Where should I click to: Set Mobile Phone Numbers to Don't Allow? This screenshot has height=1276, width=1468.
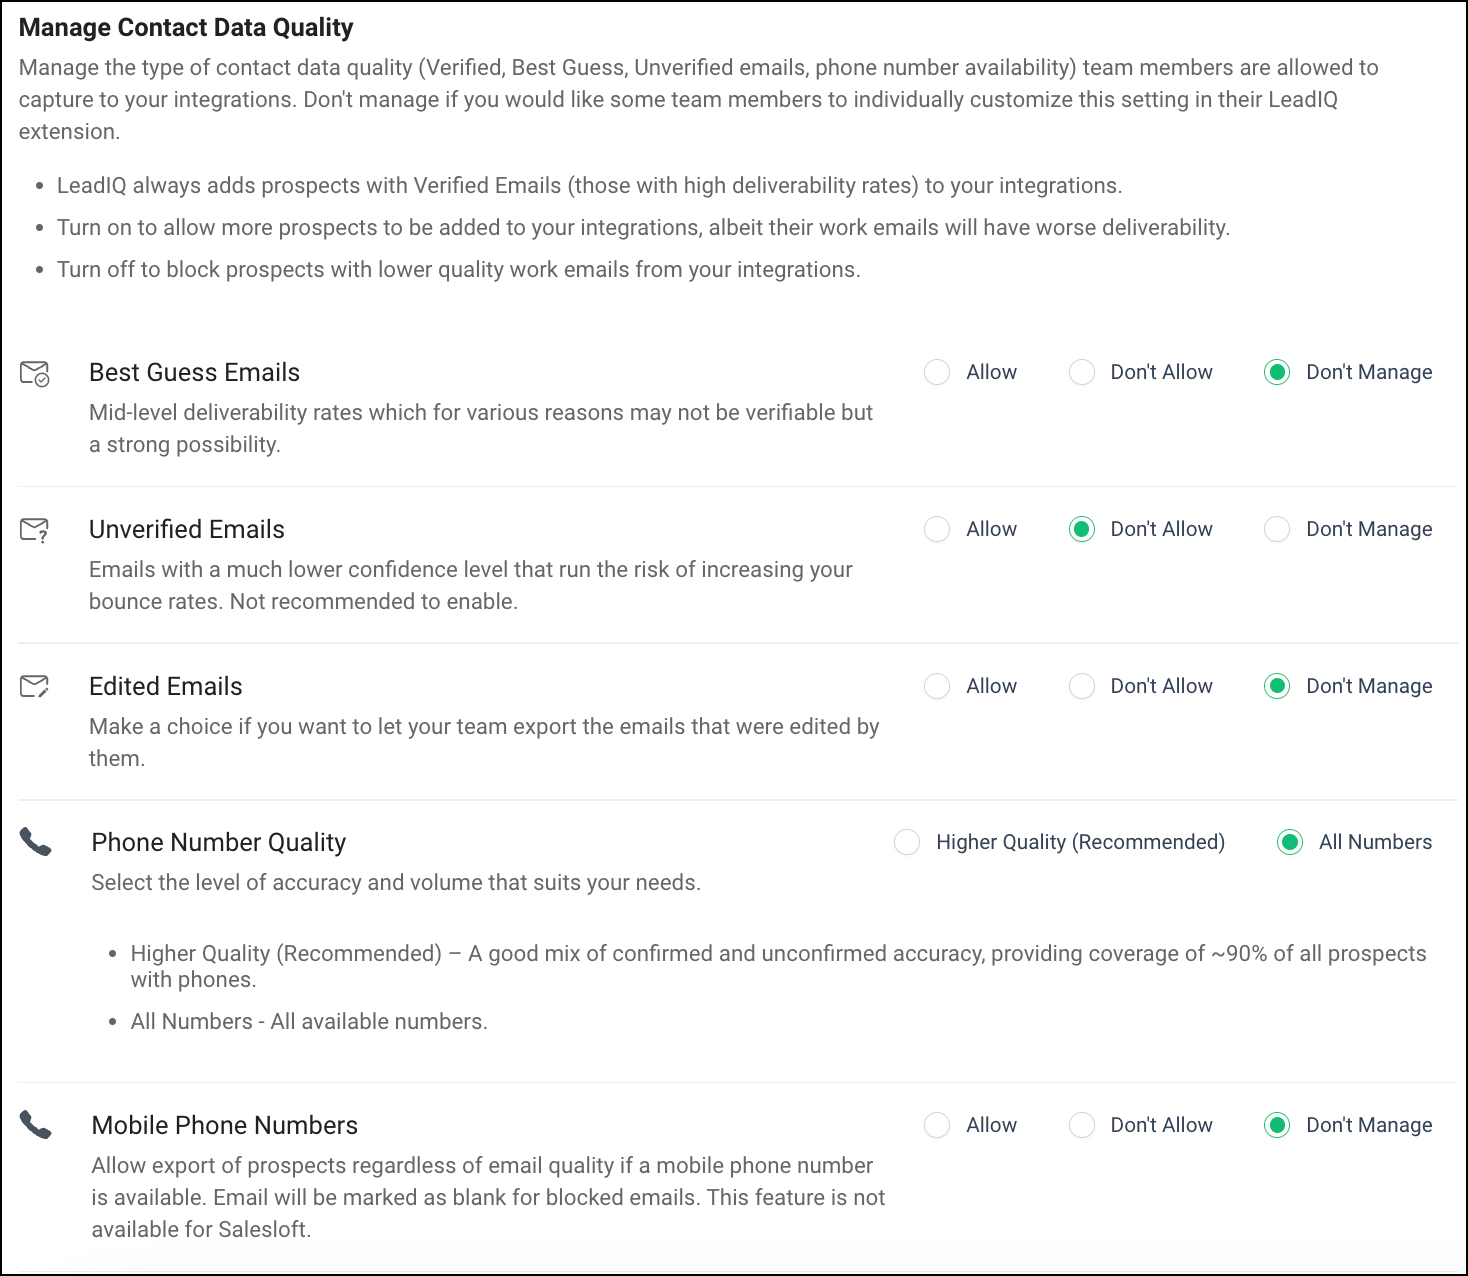pos(1082,1125)
